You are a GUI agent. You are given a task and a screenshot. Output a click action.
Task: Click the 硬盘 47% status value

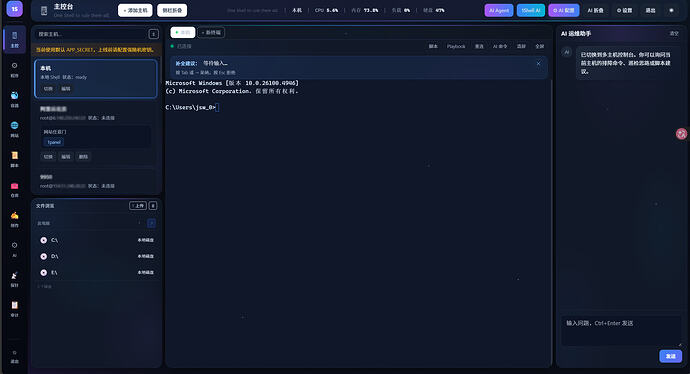(x=433, y=10)
